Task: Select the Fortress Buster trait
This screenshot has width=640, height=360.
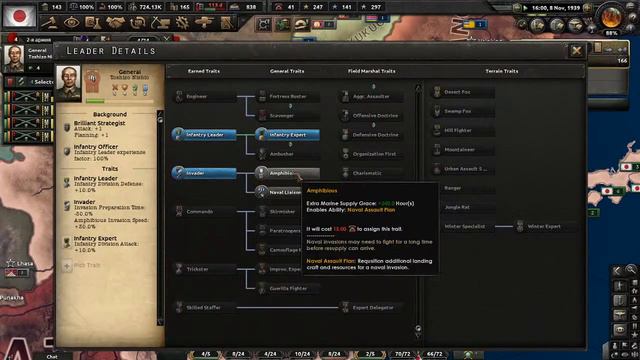Action: [x=288, y=96]
